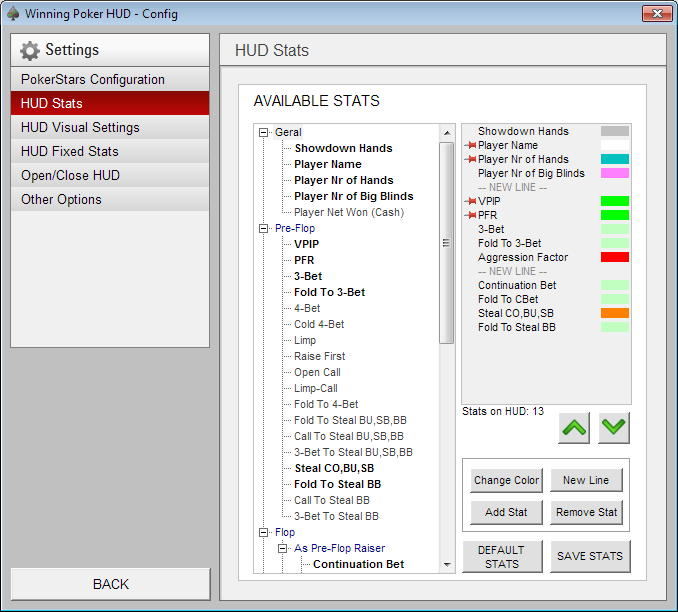Image resolution: width=678 pixels, height=612 pixels.
Task: Select 3-Bet in the HUD list
Action: [491, 229]
